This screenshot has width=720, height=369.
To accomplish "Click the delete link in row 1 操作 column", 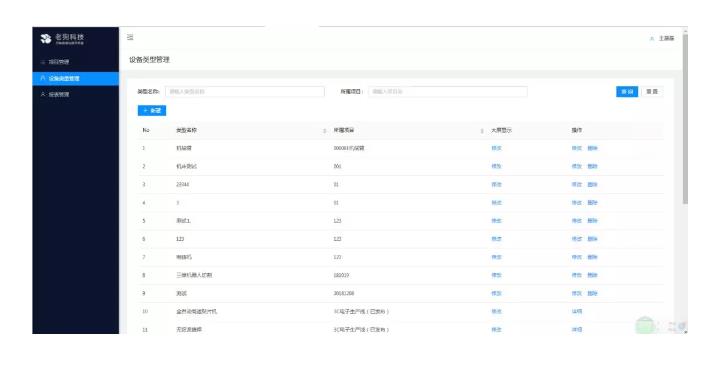I will tap(593, 148).
